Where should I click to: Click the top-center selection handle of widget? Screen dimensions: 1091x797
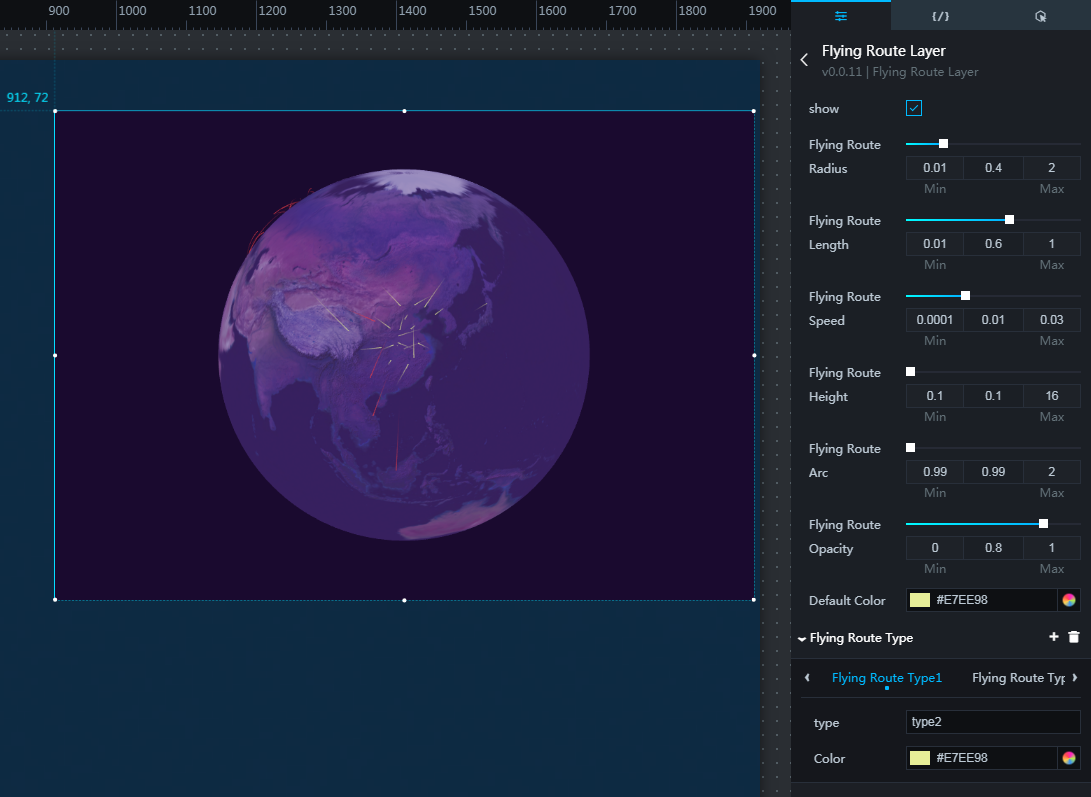(x=404, y=111)
